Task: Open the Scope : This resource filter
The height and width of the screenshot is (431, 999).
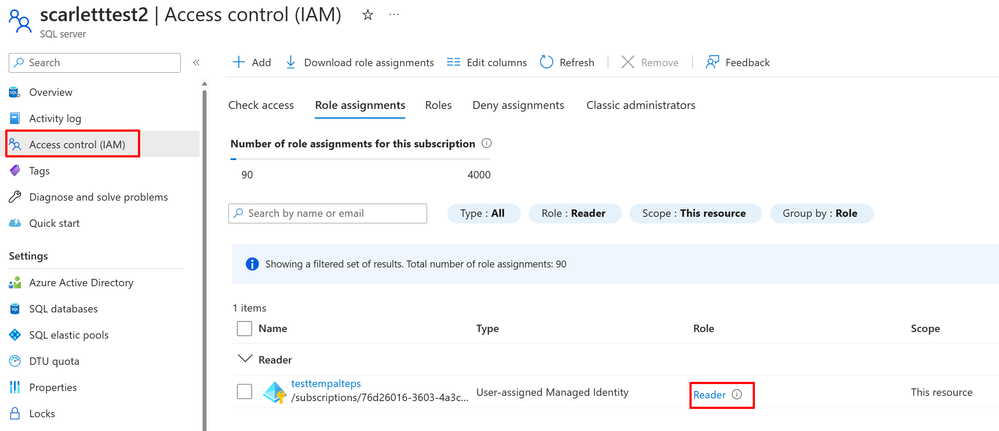Action: (x=696, y=214)
